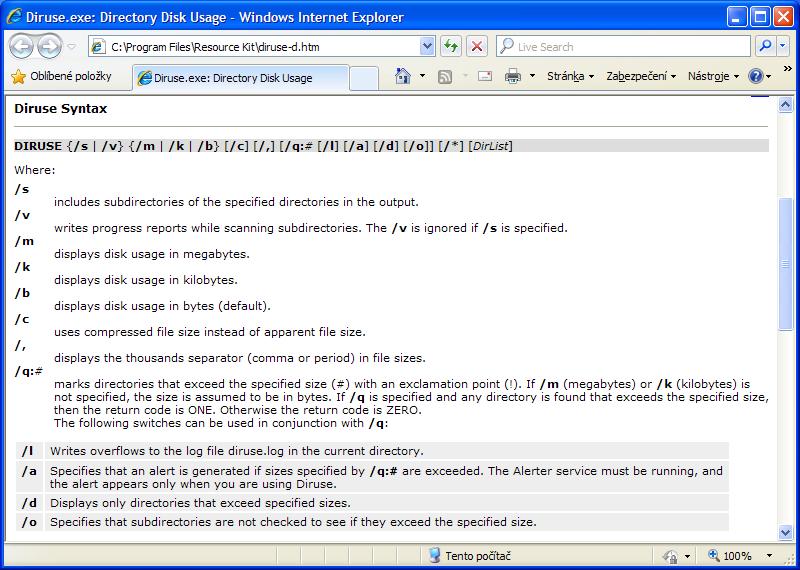Click the red Stop loading icon
This screenshot has width=800, height=570.
[x=477, y=47]
